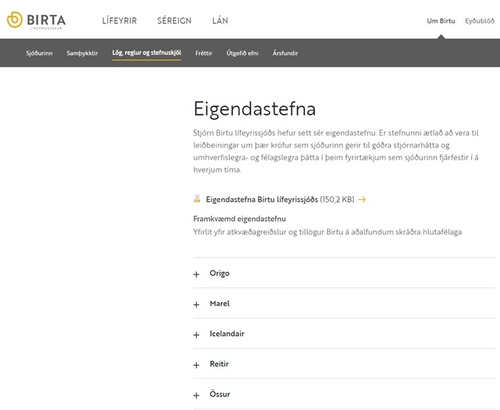Viewport: 500px width, 410px height.
Task: Expand the Össur accordion plus icon
Action: point(196,395)
